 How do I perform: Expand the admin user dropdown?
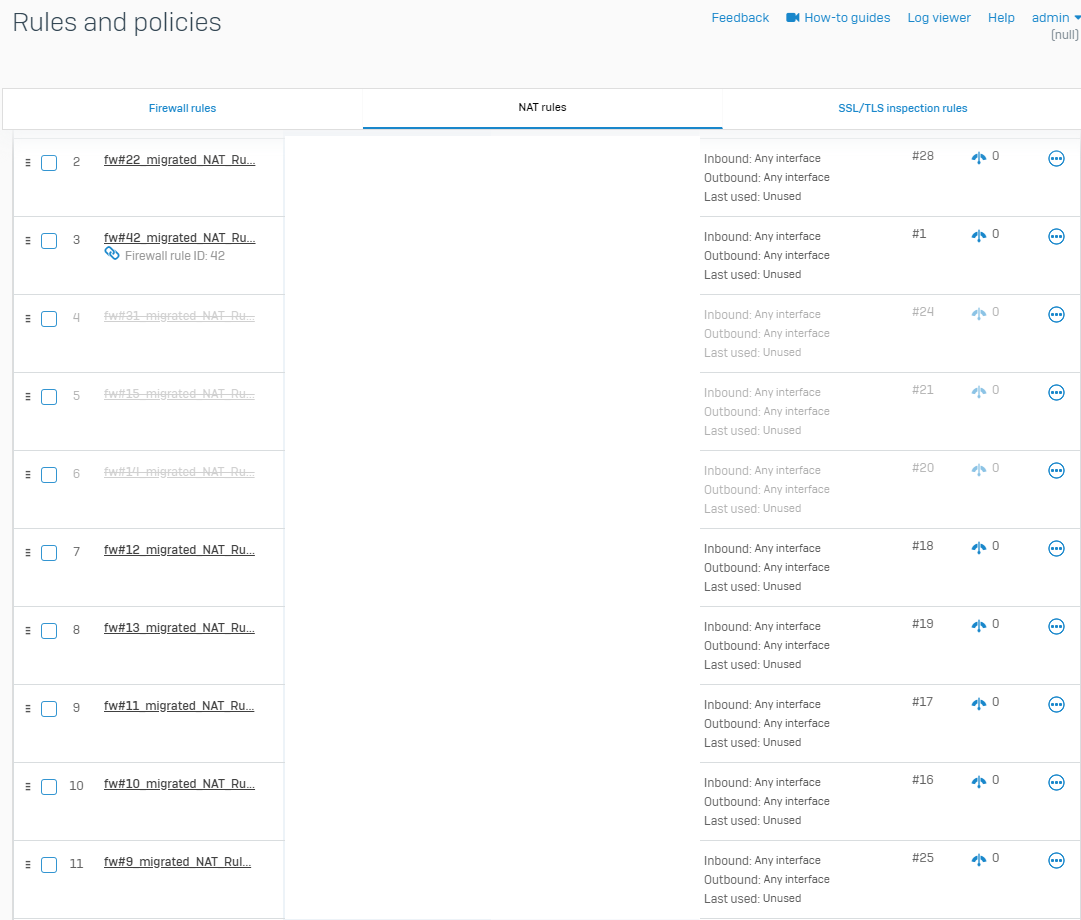(x=1056, y=18)
